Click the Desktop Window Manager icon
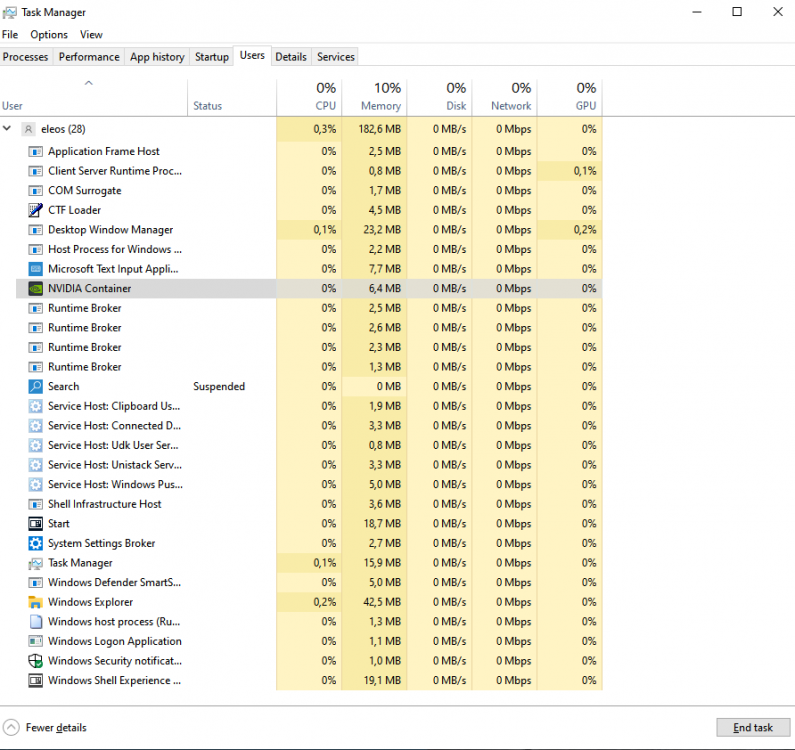The height and width of the screenshot is (750, 795). coord(35,230)
